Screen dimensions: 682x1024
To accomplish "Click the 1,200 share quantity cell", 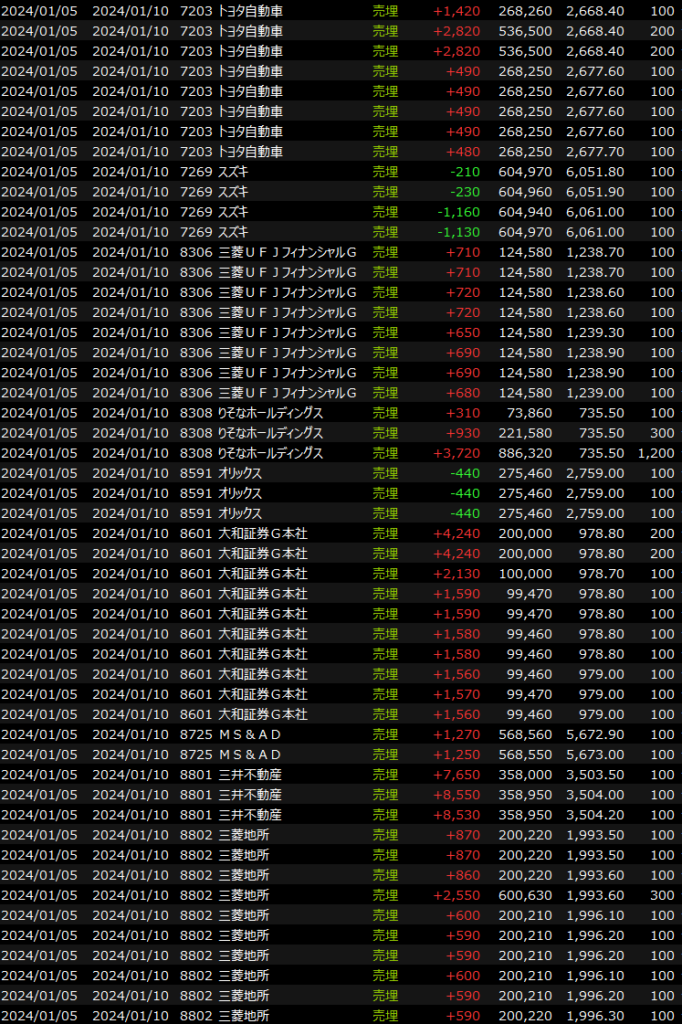I will [x=657, y=453].
